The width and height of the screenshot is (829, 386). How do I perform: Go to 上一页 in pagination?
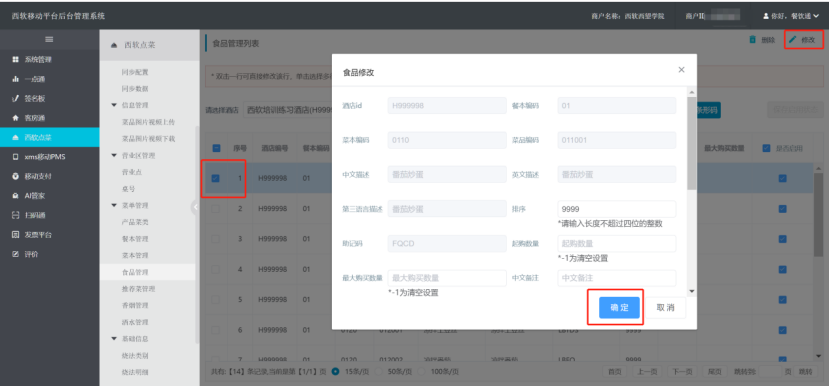[647, 372]
